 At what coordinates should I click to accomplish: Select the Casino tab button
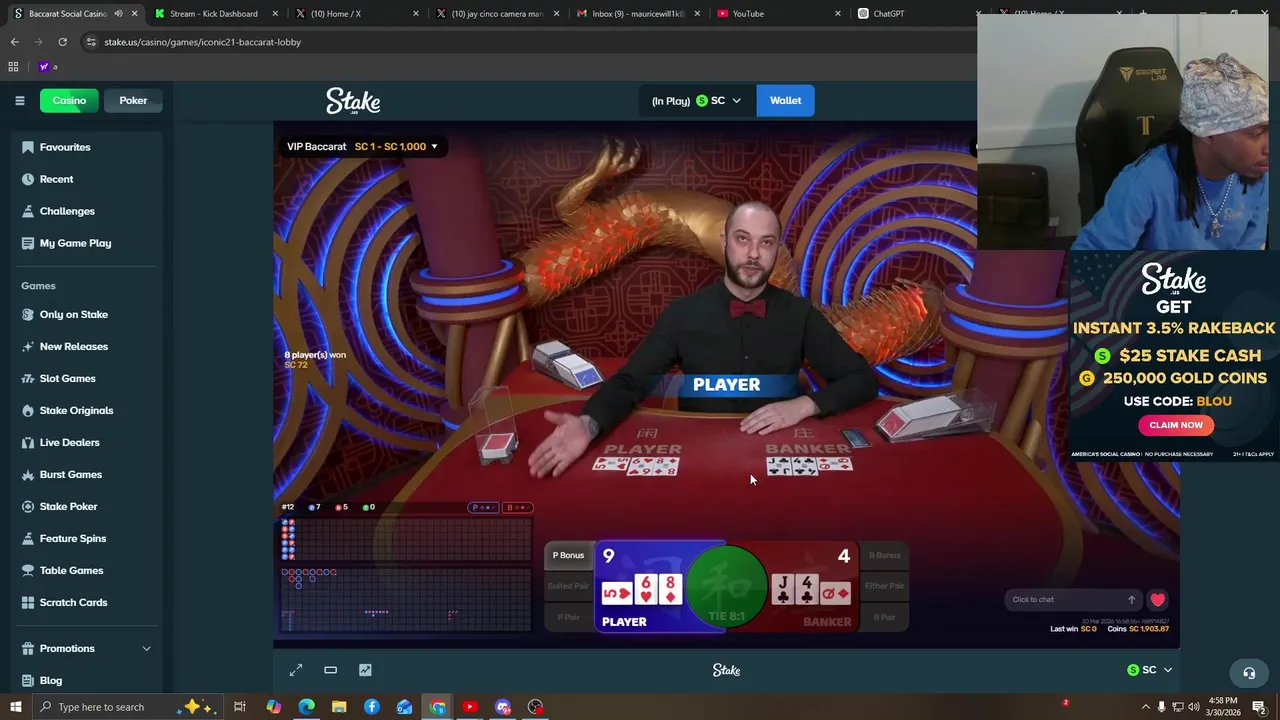(x=69, y=100)
